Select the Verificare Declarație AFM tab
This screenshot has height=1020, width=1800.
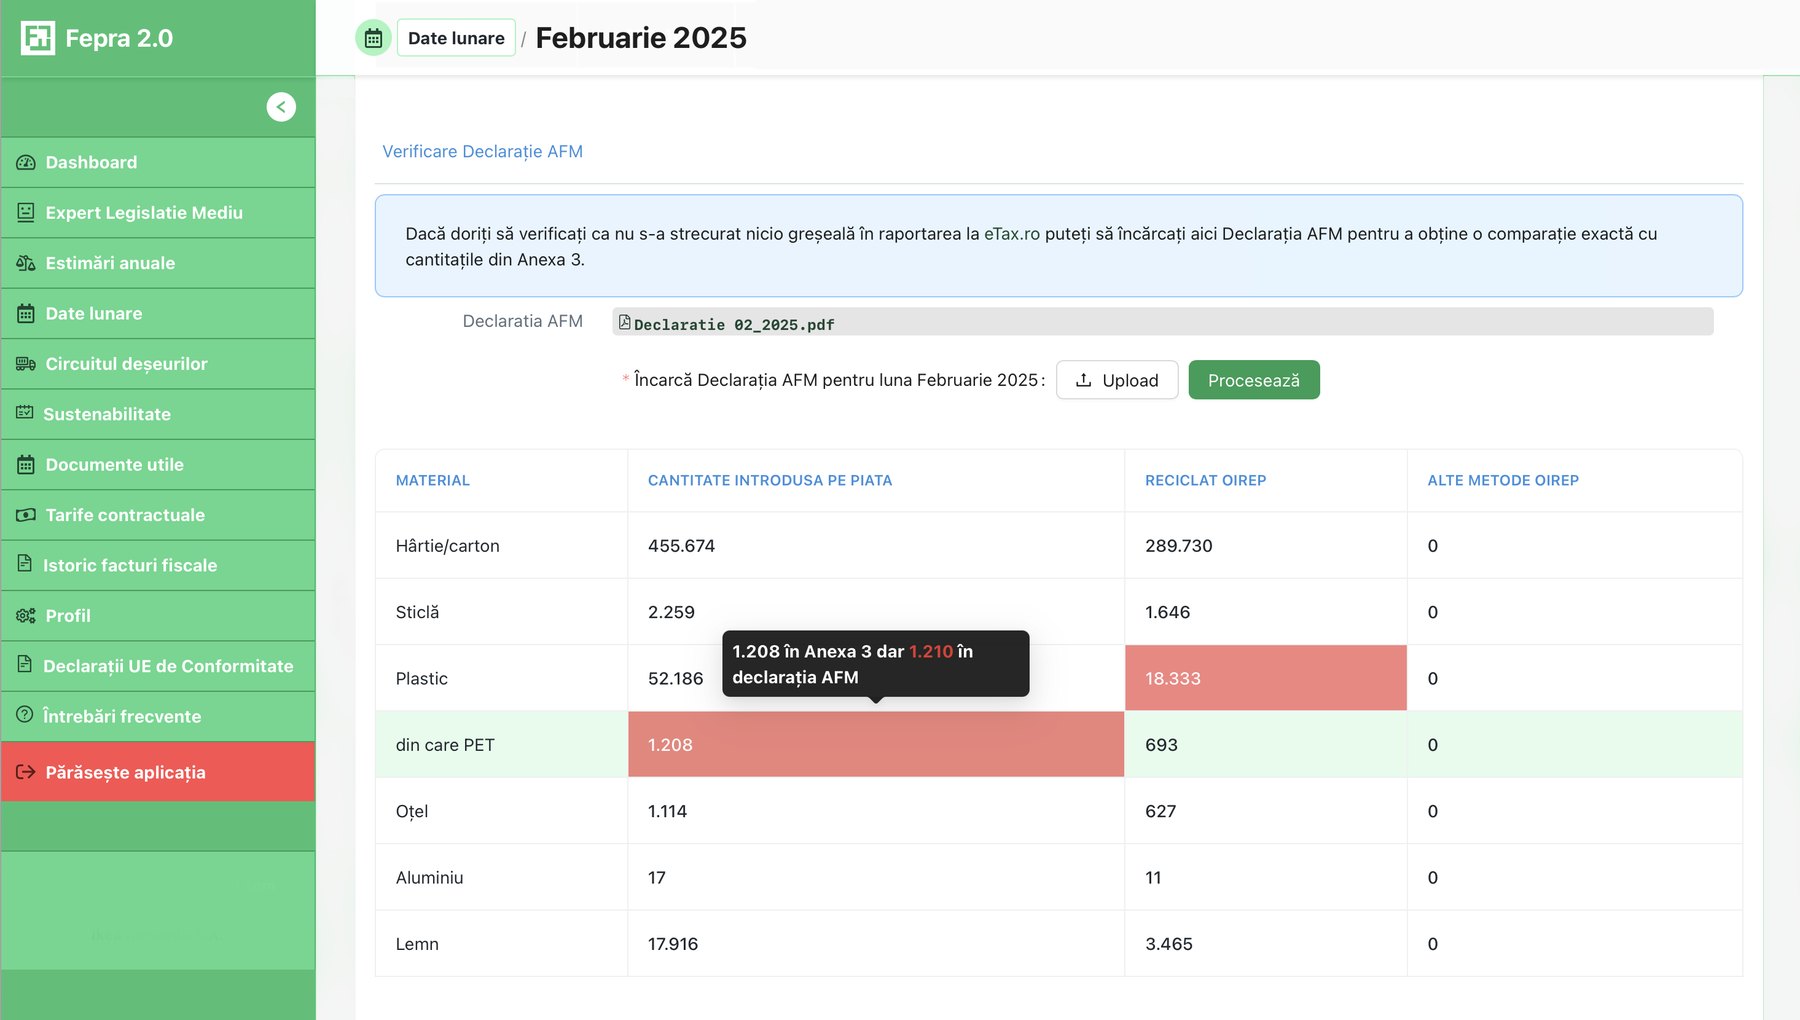tap(482, 152)
